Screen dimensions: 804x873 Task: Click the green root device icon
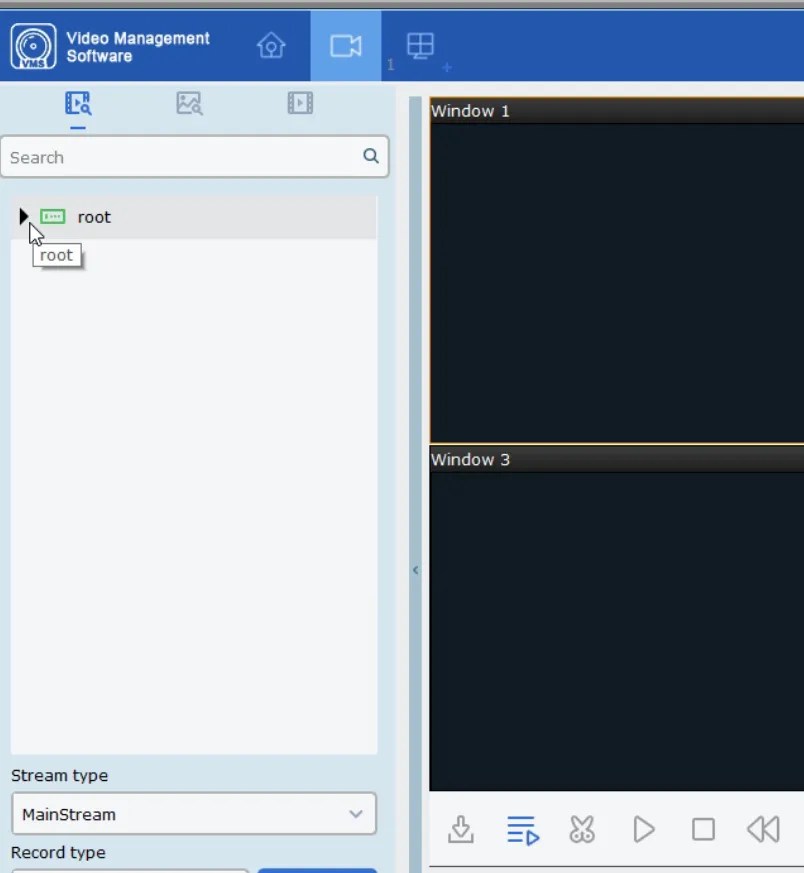[x=53, y=217]
